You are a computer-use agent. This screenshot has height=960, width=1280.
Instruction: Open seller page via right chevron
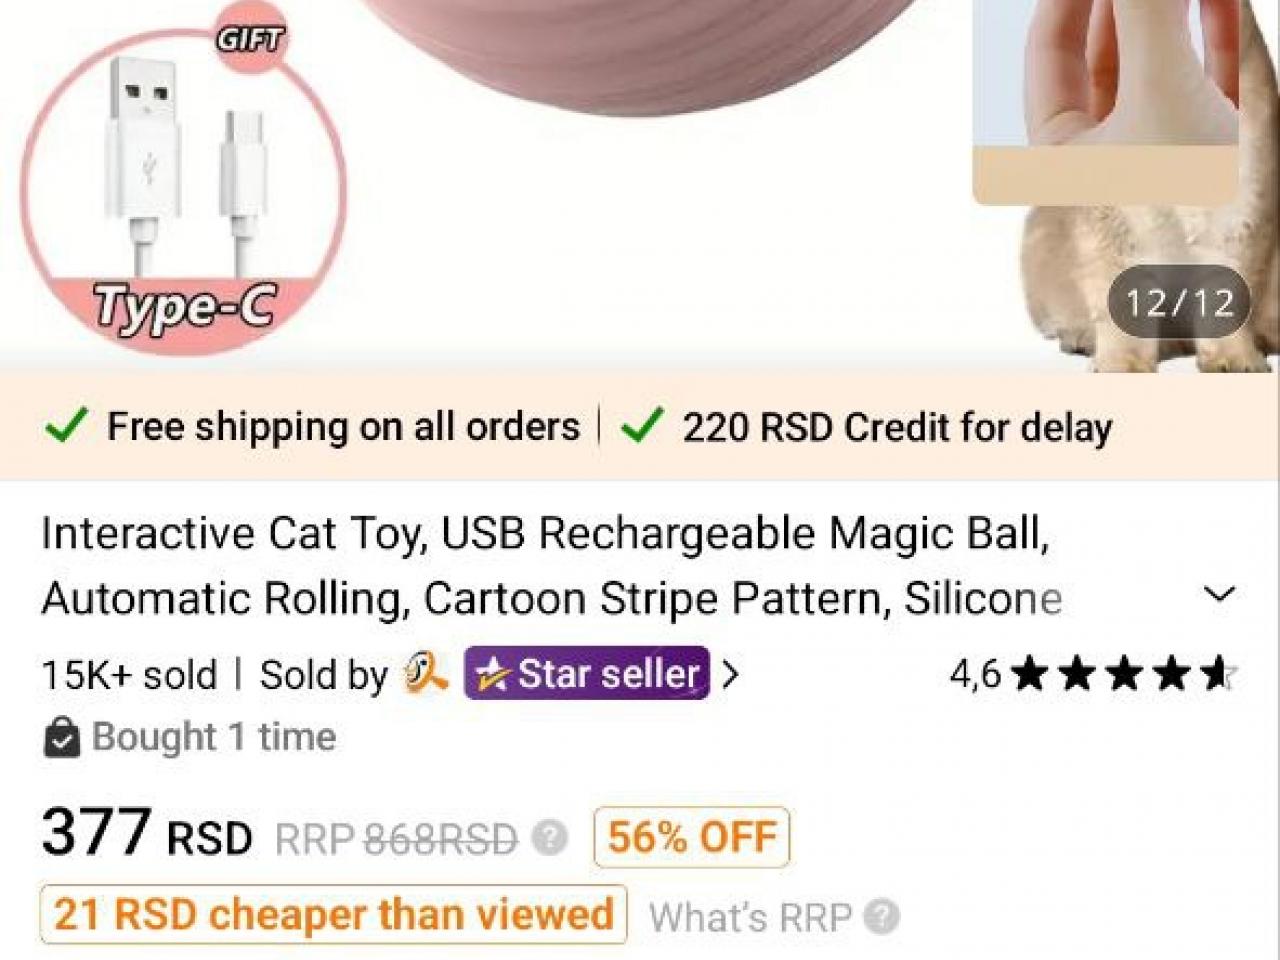click(730, 675)
